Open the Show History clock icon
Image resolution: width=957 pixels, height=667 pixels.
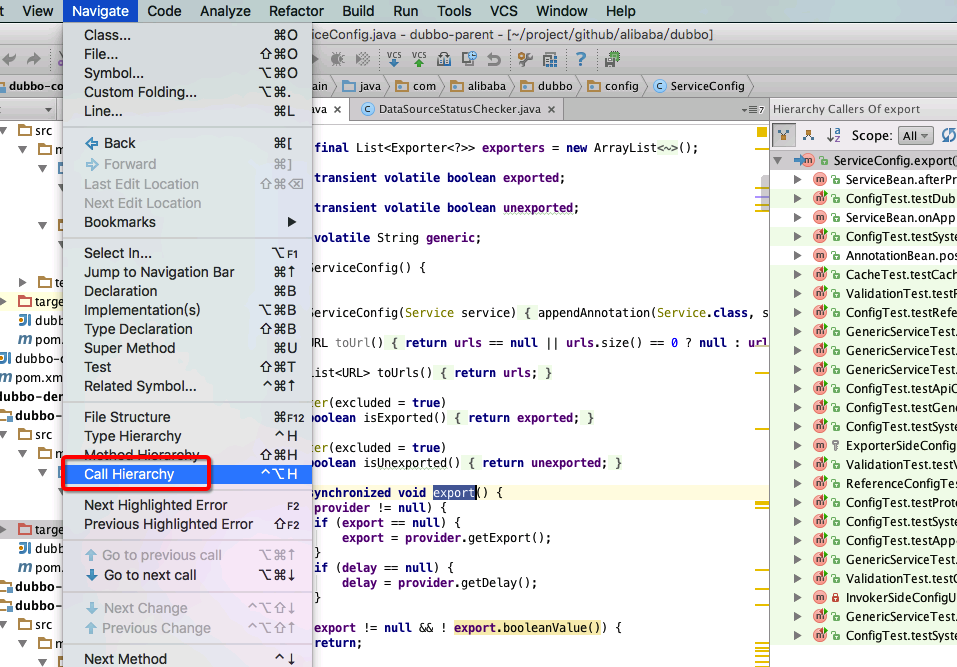pos(469,59)
